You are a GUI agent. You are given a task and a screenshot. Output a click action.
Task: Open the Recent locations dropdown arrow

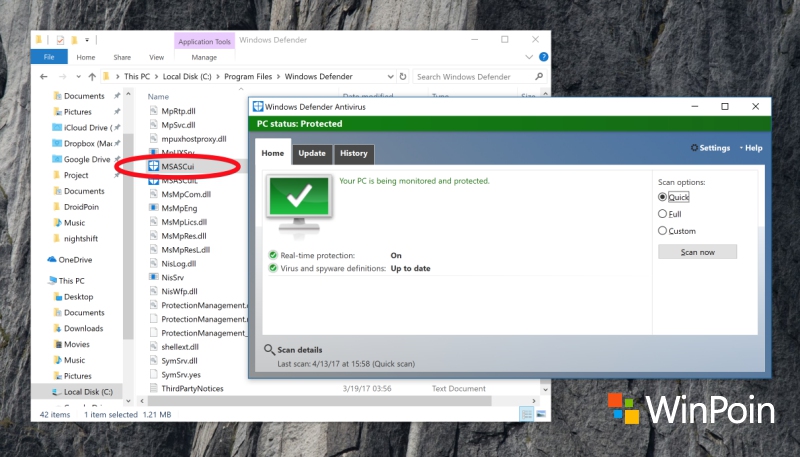click(x=78, y=77)
